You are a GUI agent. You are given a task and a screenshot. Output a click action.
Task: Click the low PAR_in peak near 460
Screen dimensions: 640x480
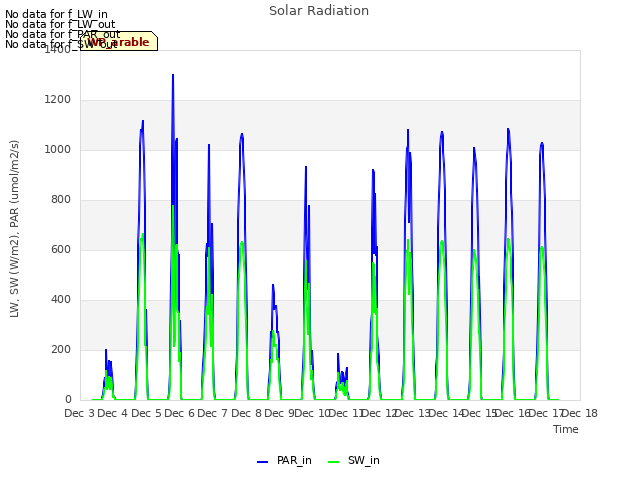[273, 285]
